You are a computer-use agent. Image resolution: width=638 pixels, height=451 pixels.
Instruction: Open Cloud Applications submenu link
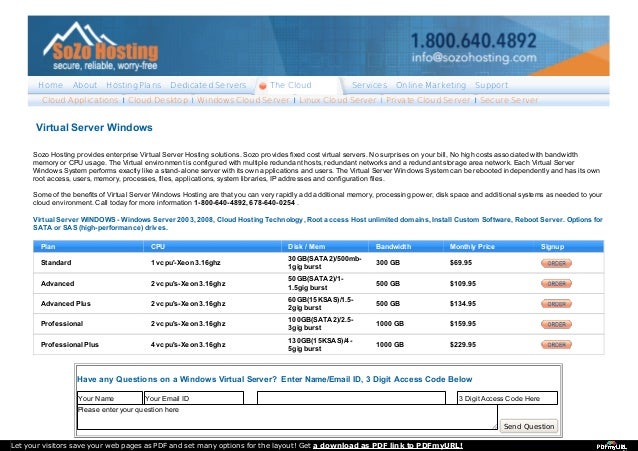tap(80, 100)
